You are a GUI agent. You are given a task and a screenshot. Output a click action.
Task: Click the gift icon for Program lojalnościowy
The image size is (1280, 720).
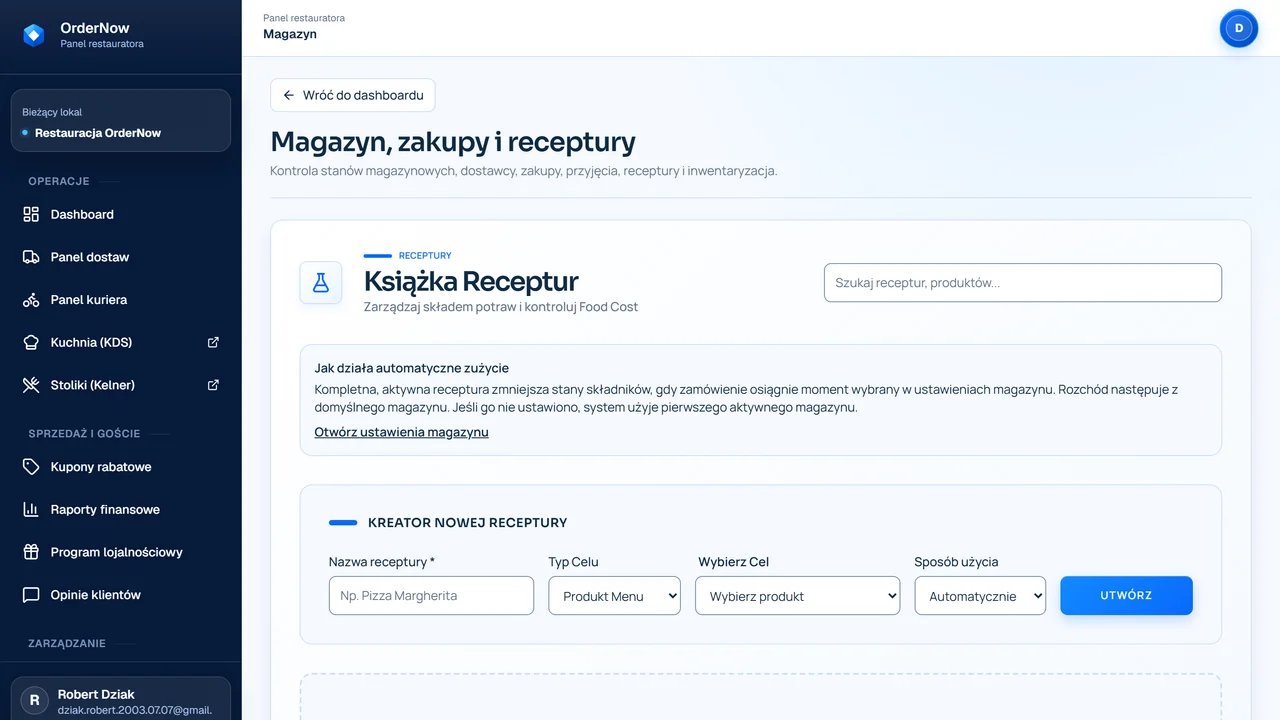(x=31, y=552)
